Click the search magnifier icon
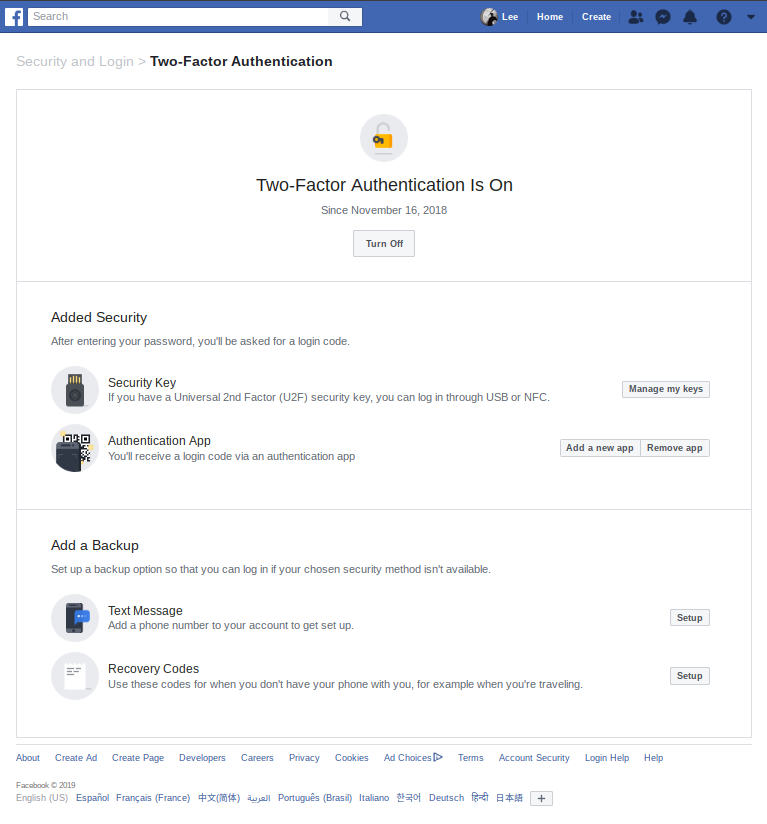 345,16
